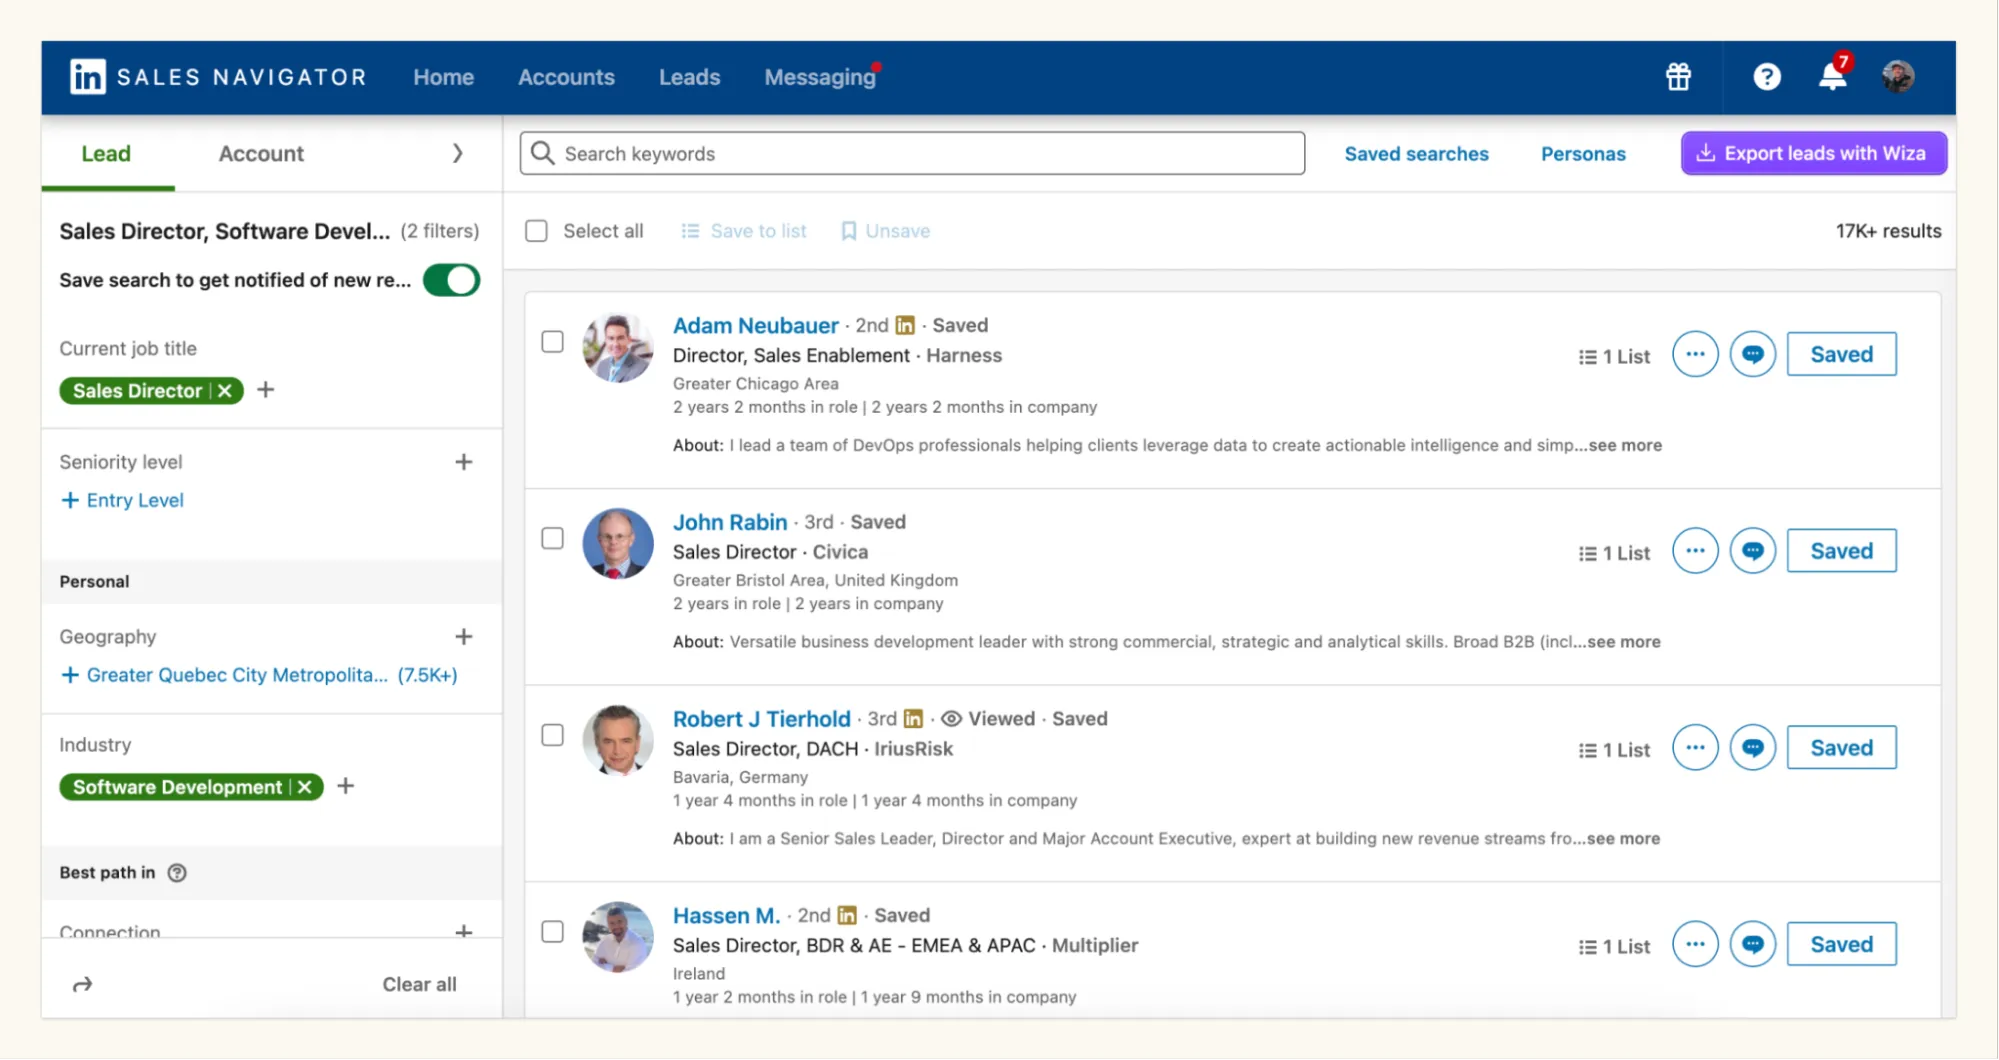The height and width of the screenshot is (1060, 1999).
Task: Clear all filters
Action: click(x=419, y=984)
